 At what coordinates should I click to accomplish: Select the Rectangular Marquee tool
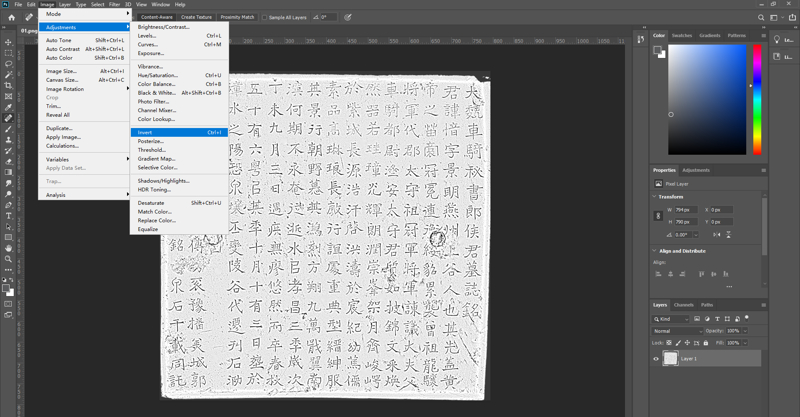pyautogui.click(x=8, y=53)
